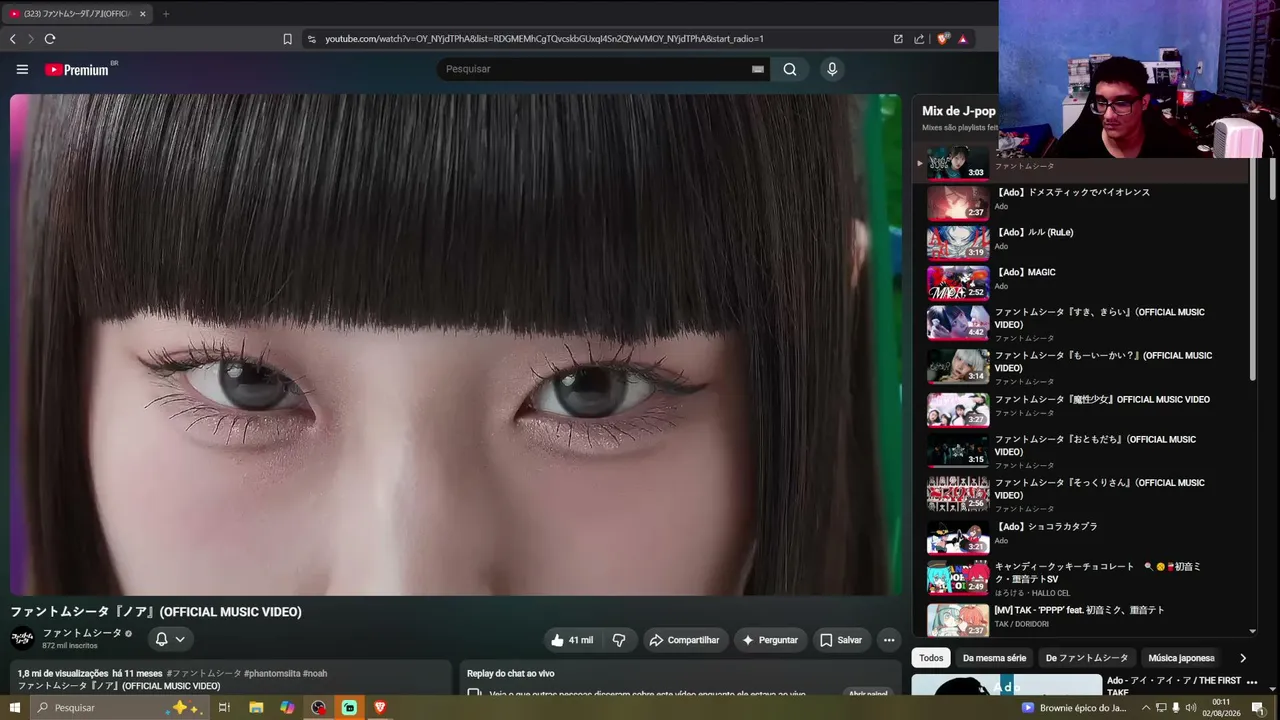Click the browser back arrow

12,39
